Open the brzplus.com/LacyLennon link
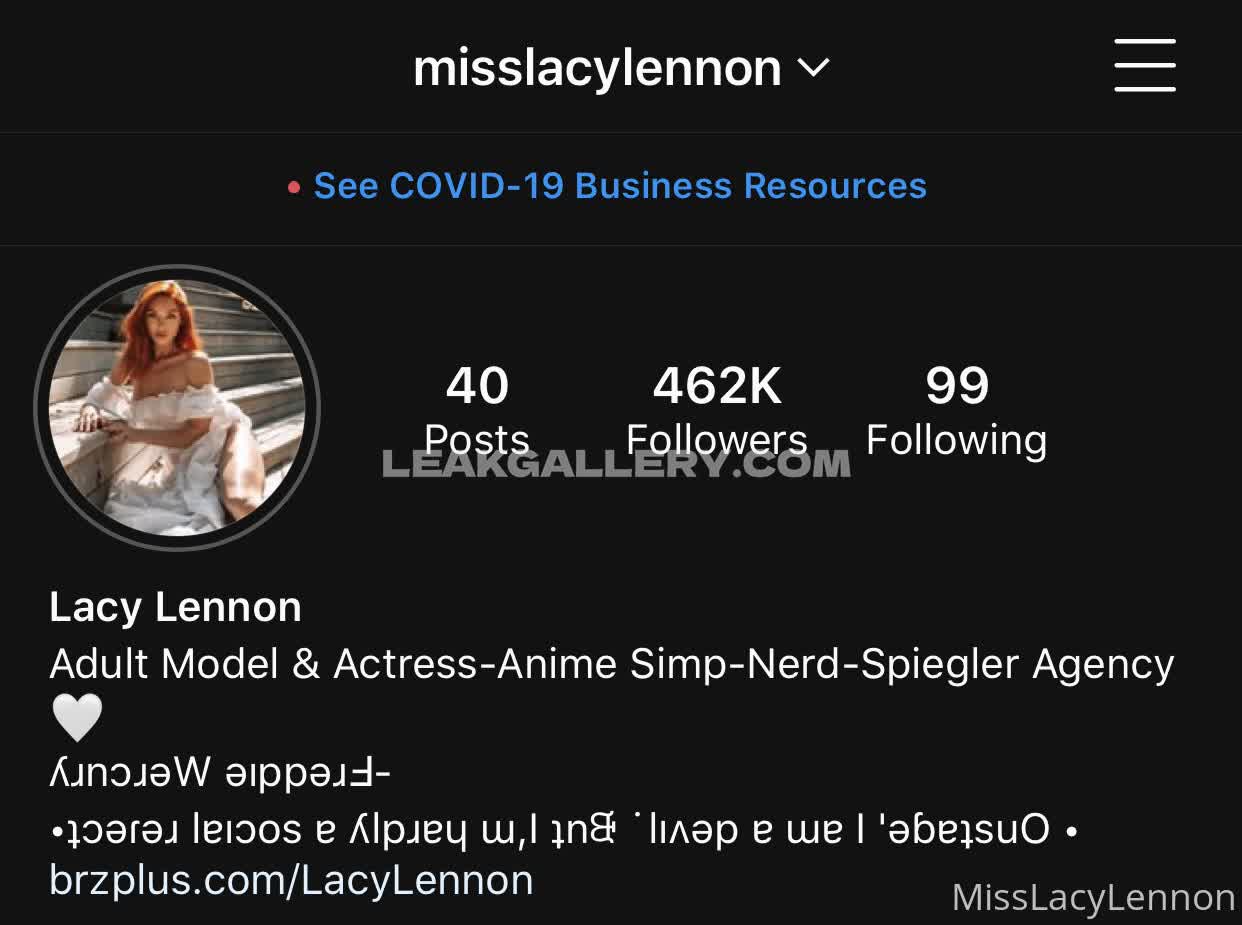 291,881
